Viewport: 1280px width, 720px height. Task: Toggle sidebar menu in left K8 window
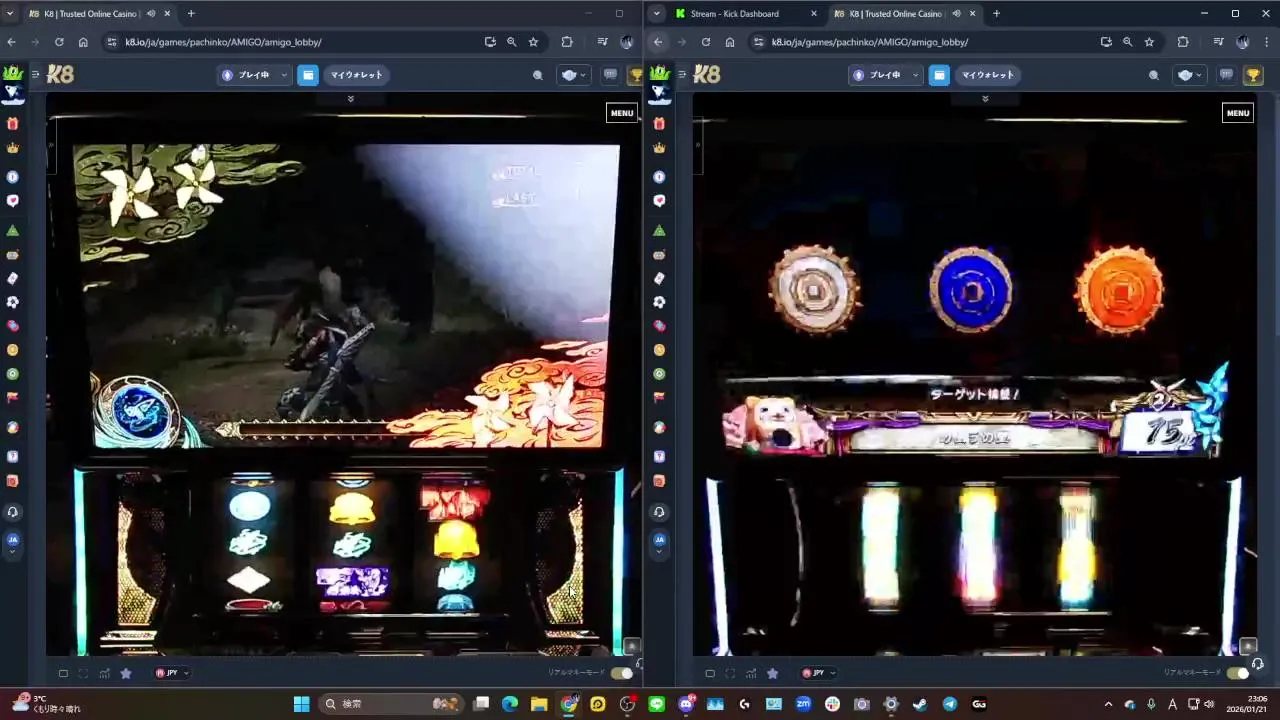pos(35,74)
